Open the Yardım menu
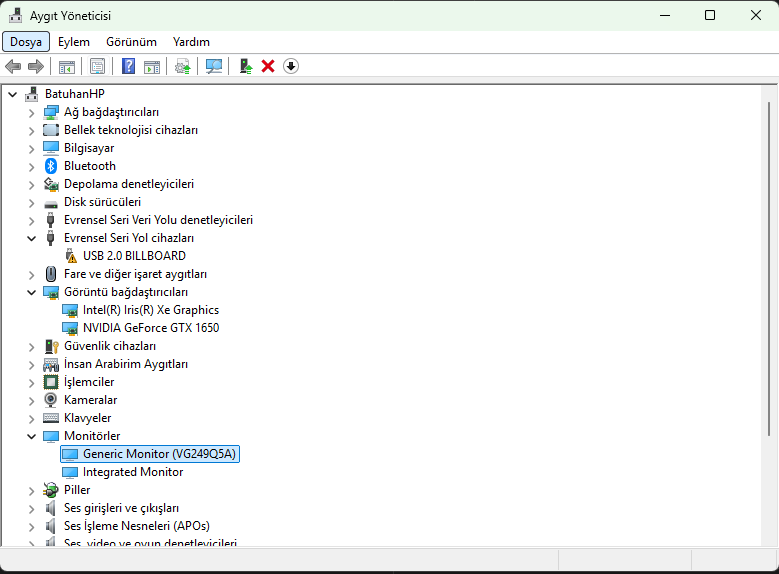Screen dimensions: 779x574 pyautogui.click(x=191, y=42)
